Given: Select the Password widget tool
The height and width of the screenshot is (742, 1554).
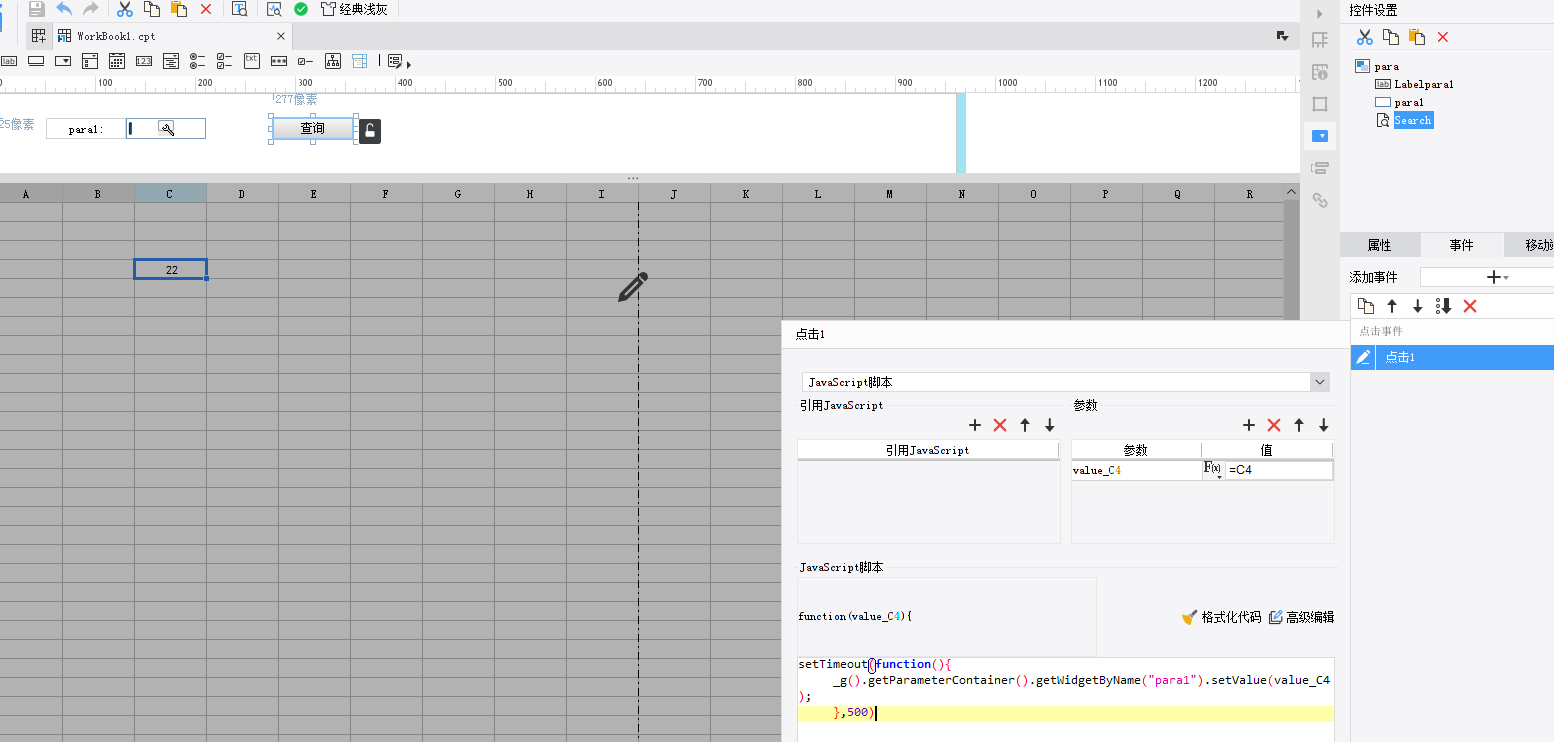Looking at the screenshot, I should tap(279, 61).
